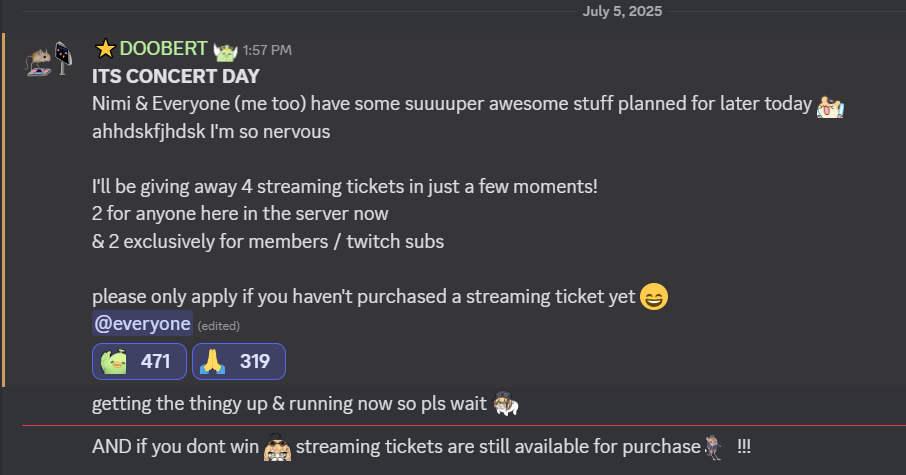Click the emoji after 'pls wait'
Screen dimensions: 906x475
[505, 404]
